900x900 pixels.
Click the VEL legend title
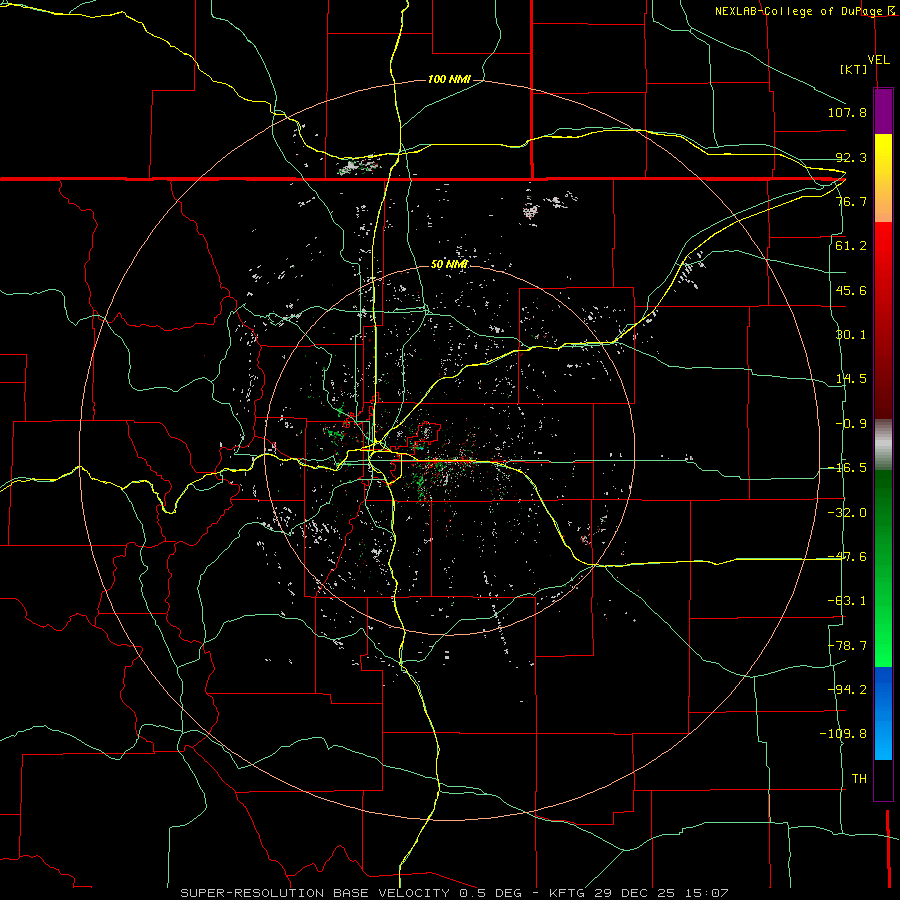pos(878,60)
